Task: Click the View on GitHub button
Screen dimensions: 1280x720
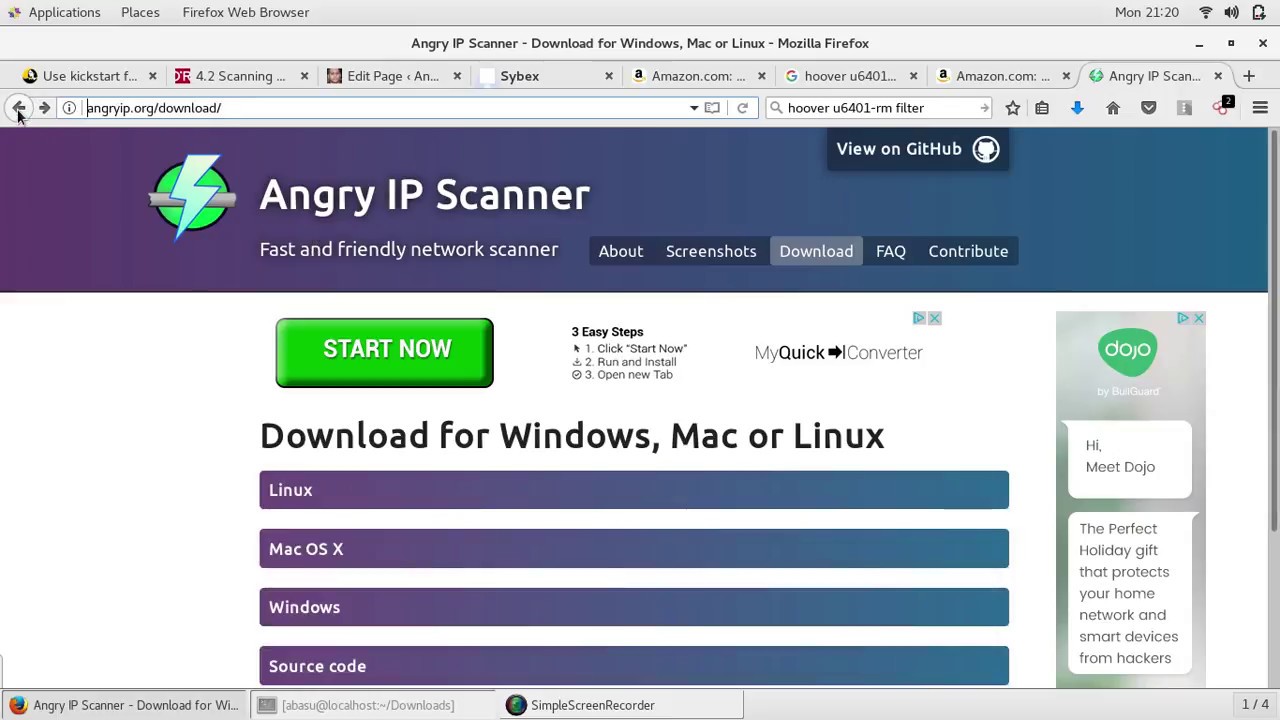Action: pos(917,149)
